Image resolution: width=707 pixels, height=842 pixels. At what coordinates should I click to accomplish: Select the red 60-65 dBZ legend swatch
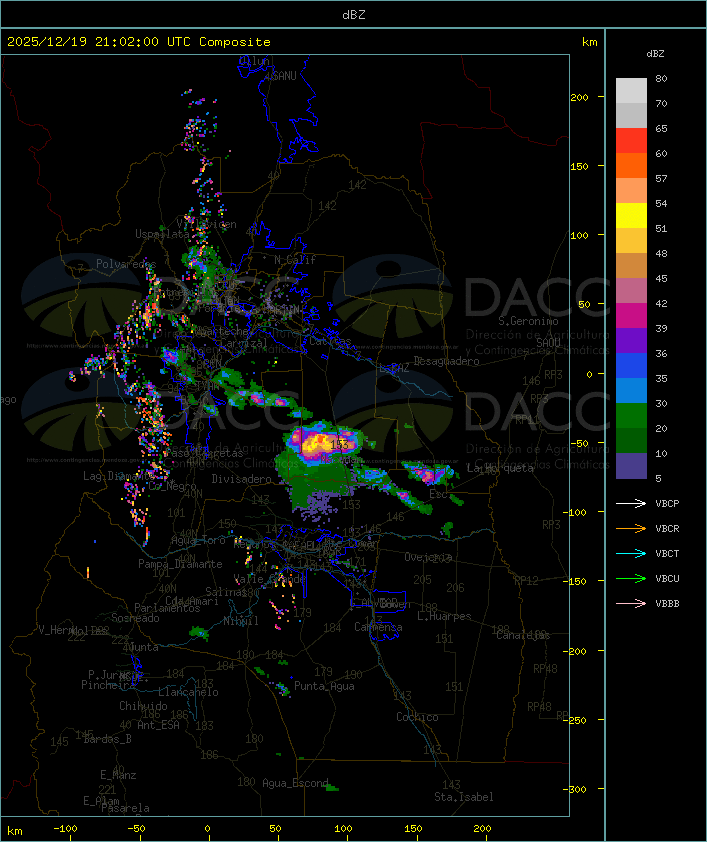(631, 141)
